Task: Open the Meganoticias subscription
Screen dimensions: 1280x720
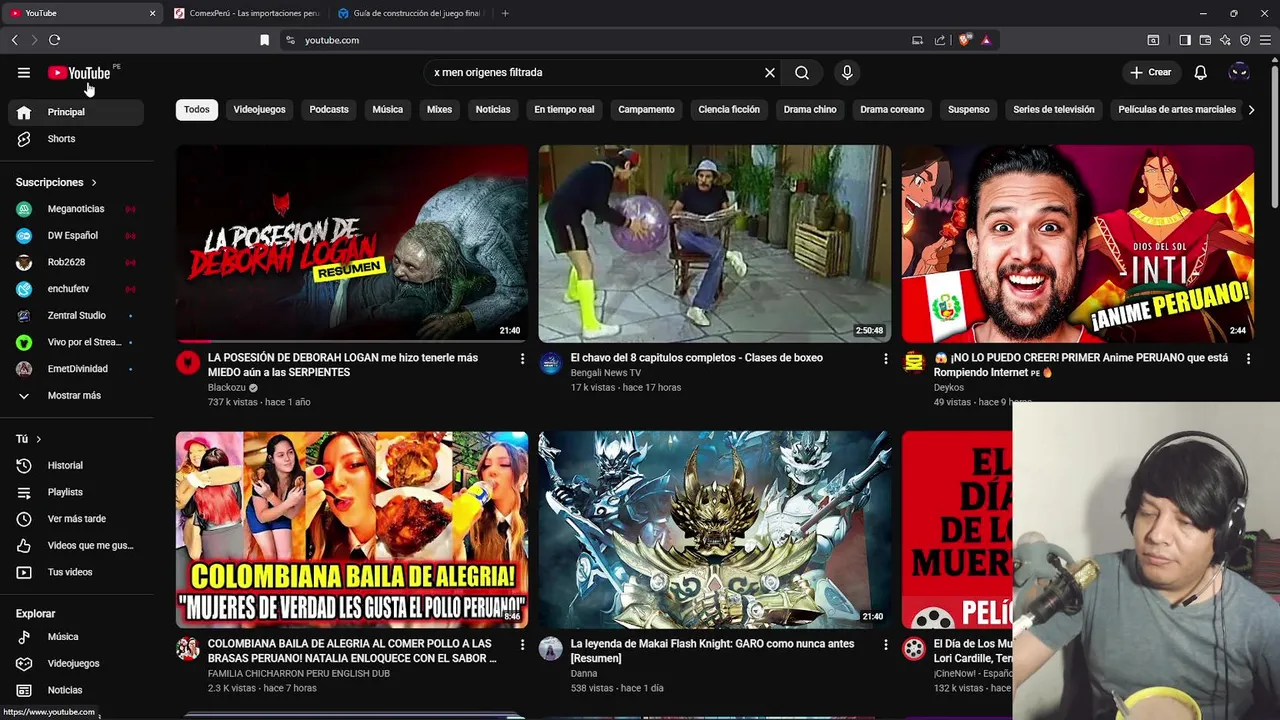Action: [x=76, y=209]
